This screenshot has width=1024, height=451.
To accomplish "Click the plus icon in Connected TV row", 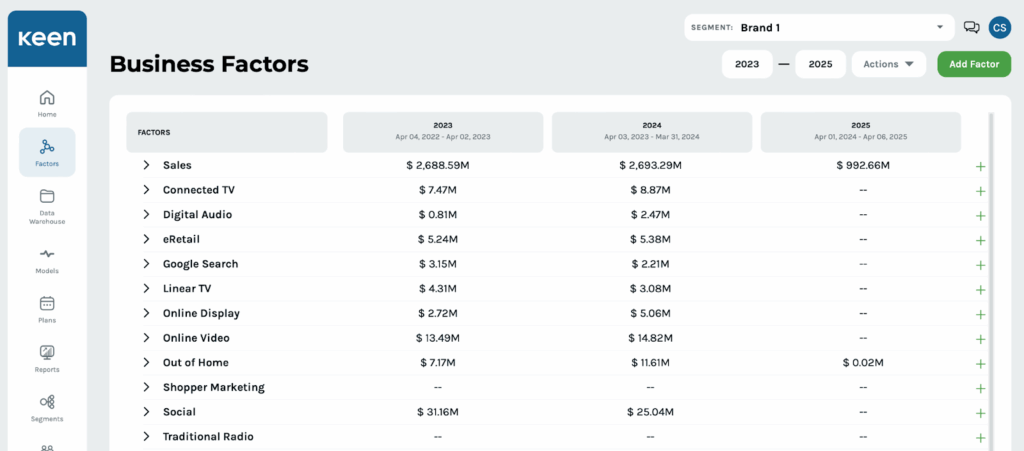I will (980, 191).
